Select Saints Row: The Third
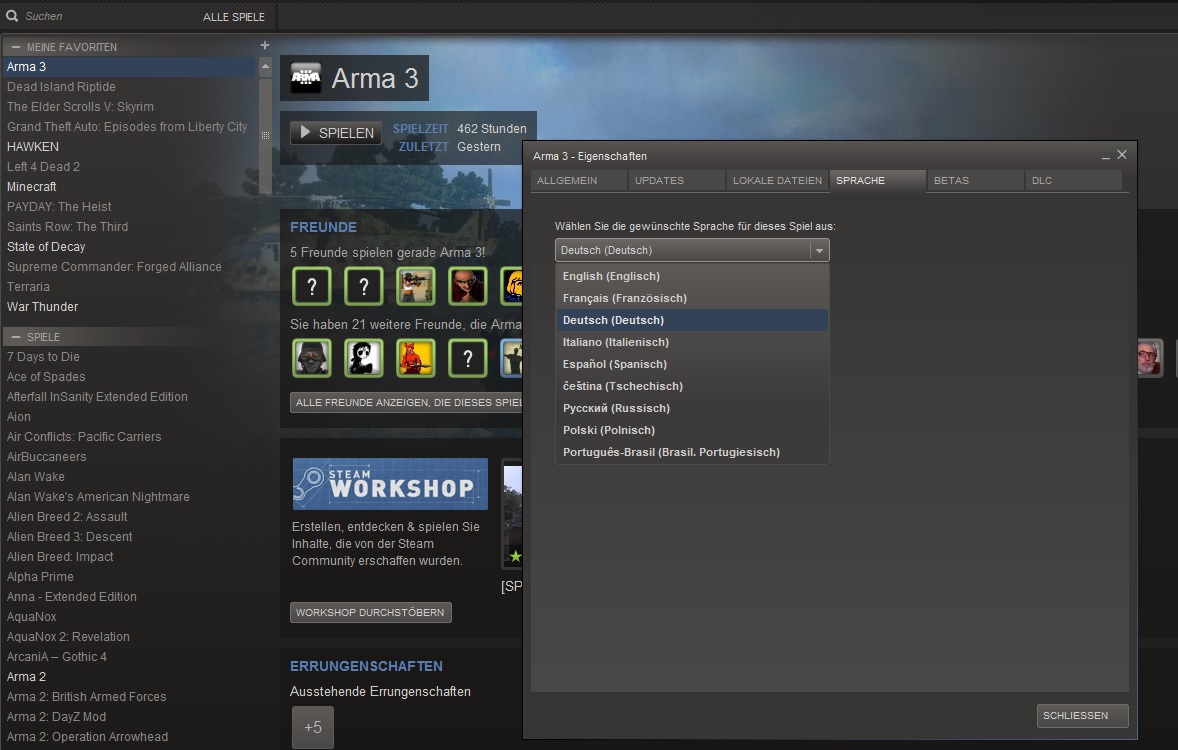This screenshot has height=750, width=1178. click(129, 226)
